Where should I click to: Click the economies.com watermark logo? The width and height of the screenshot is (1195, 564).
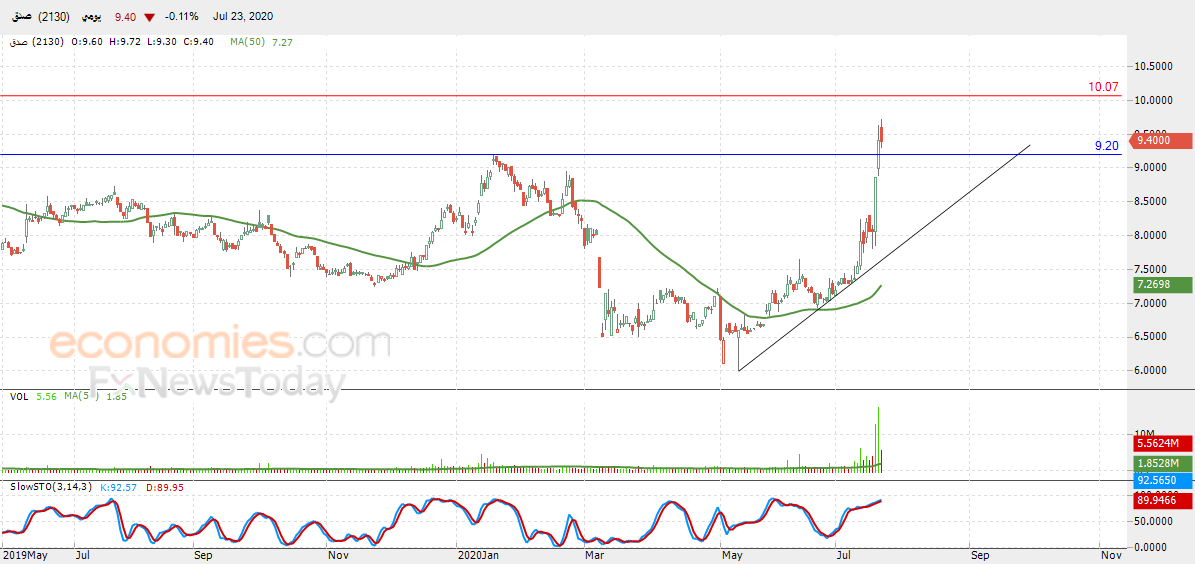click(x=219, y=344)
